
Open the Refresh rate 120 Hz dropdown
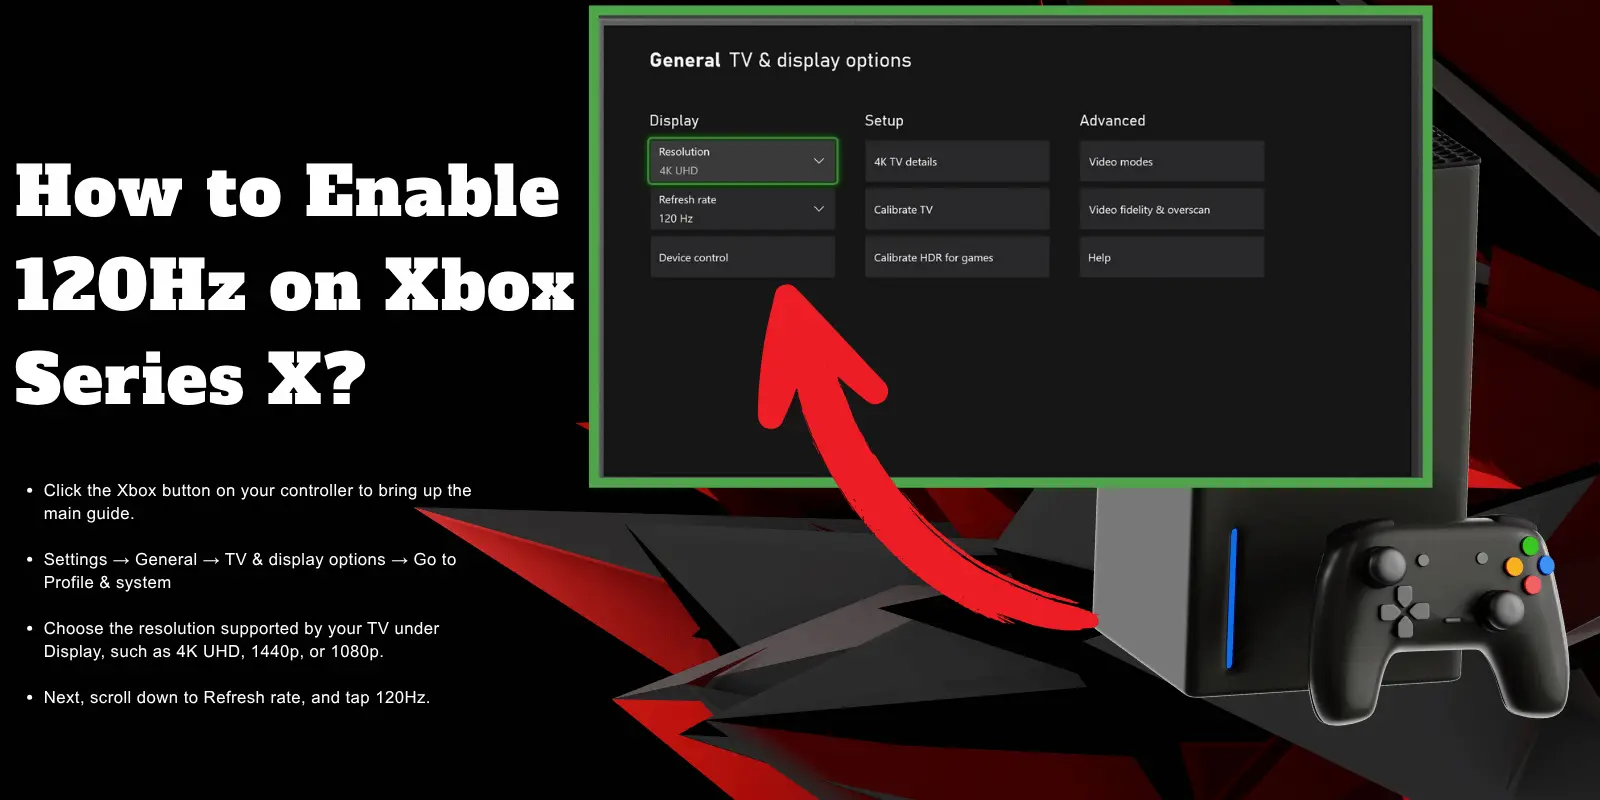pos(742,209)
